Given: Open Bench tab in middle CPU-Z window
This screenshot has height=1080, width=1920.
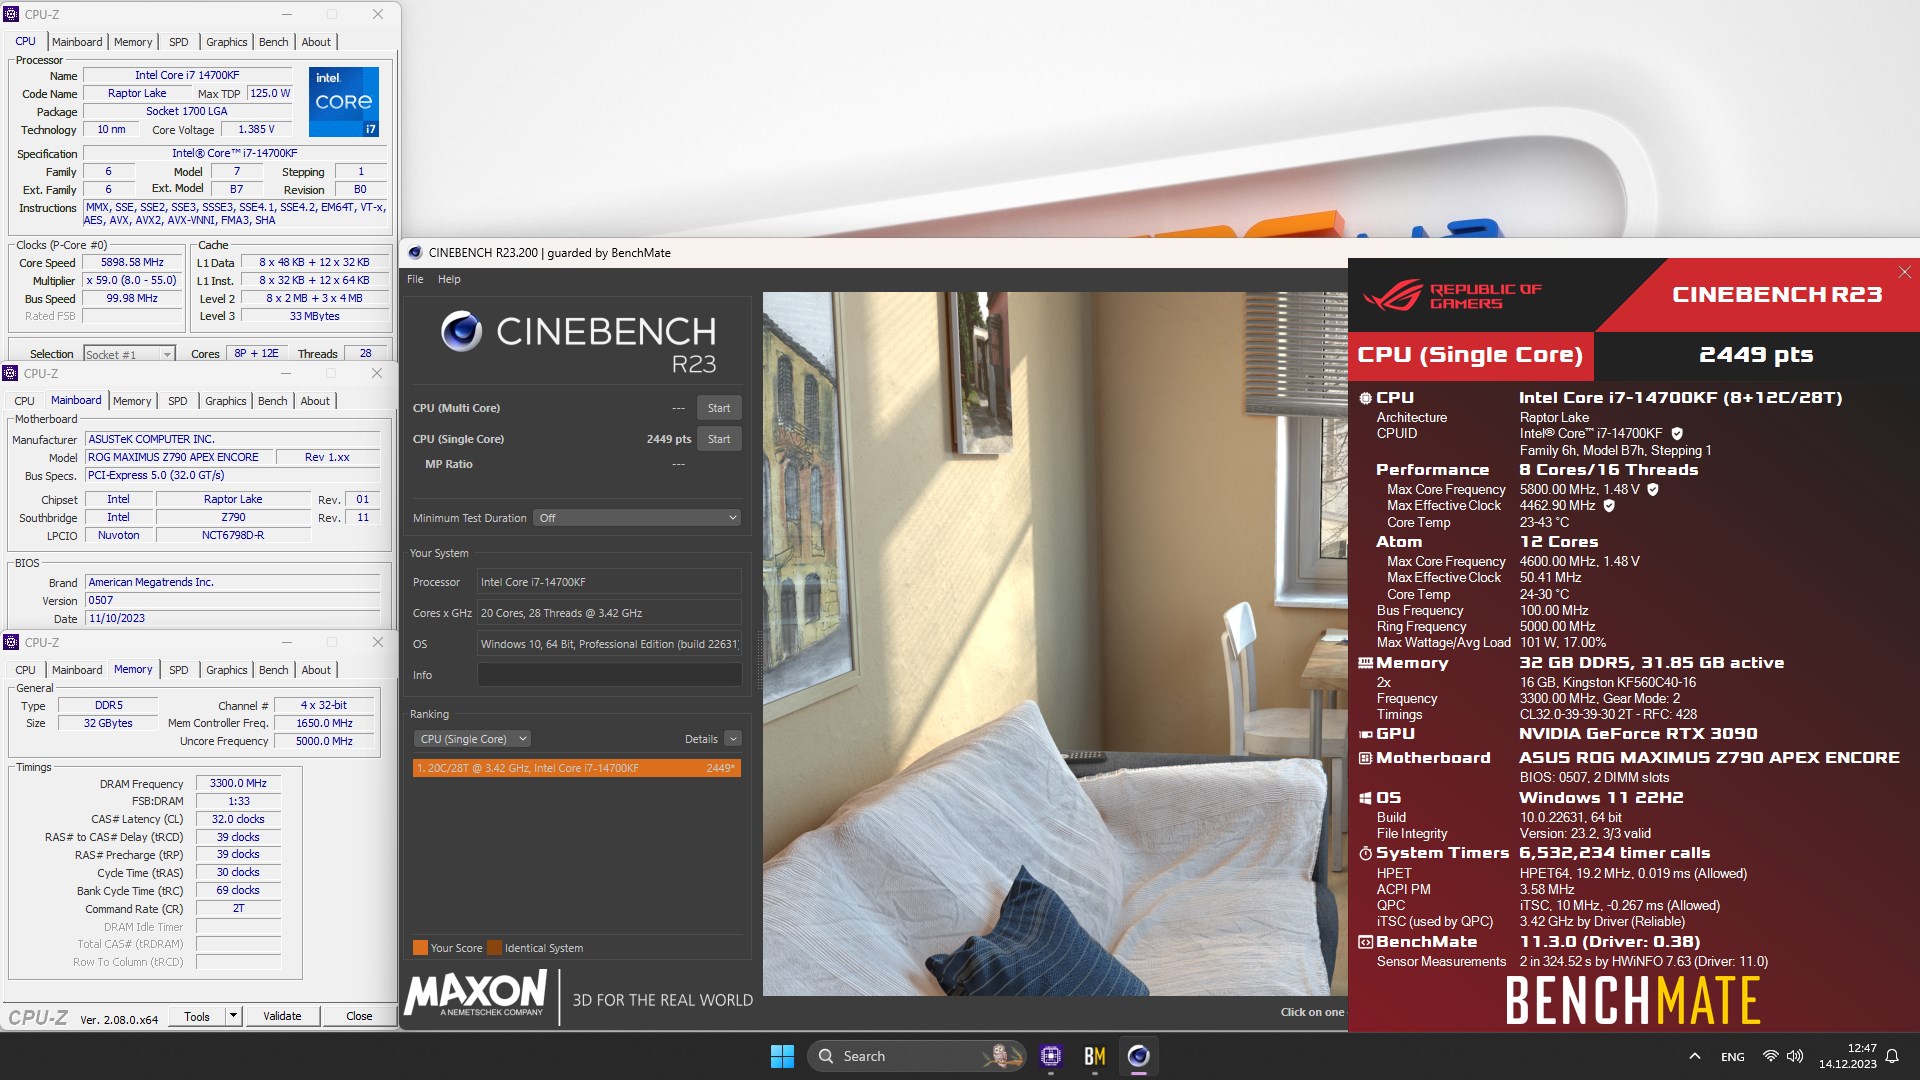Looking at the screenshot, I should point(272,401).
